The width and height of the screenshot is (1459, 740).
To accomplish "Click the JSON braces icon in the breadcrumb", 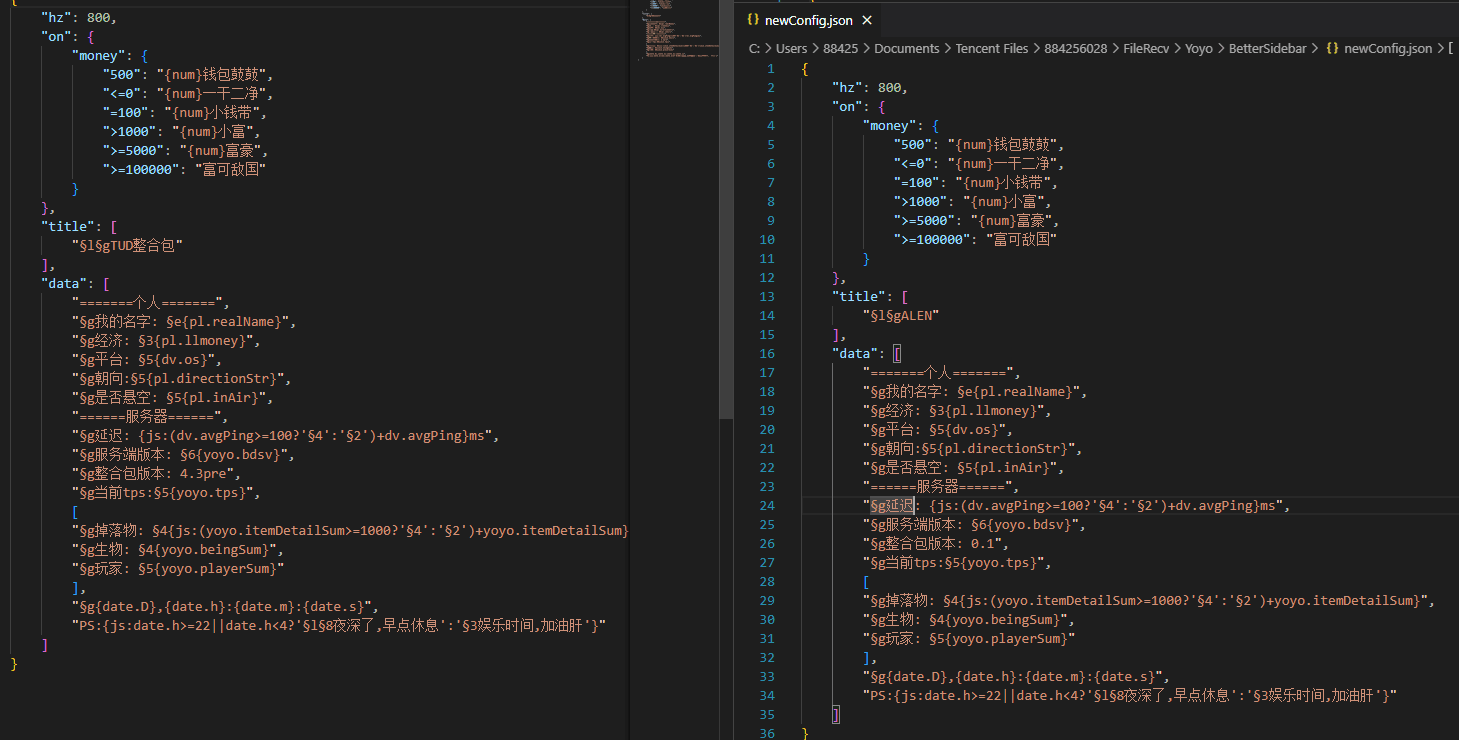I will [1332, 48].
